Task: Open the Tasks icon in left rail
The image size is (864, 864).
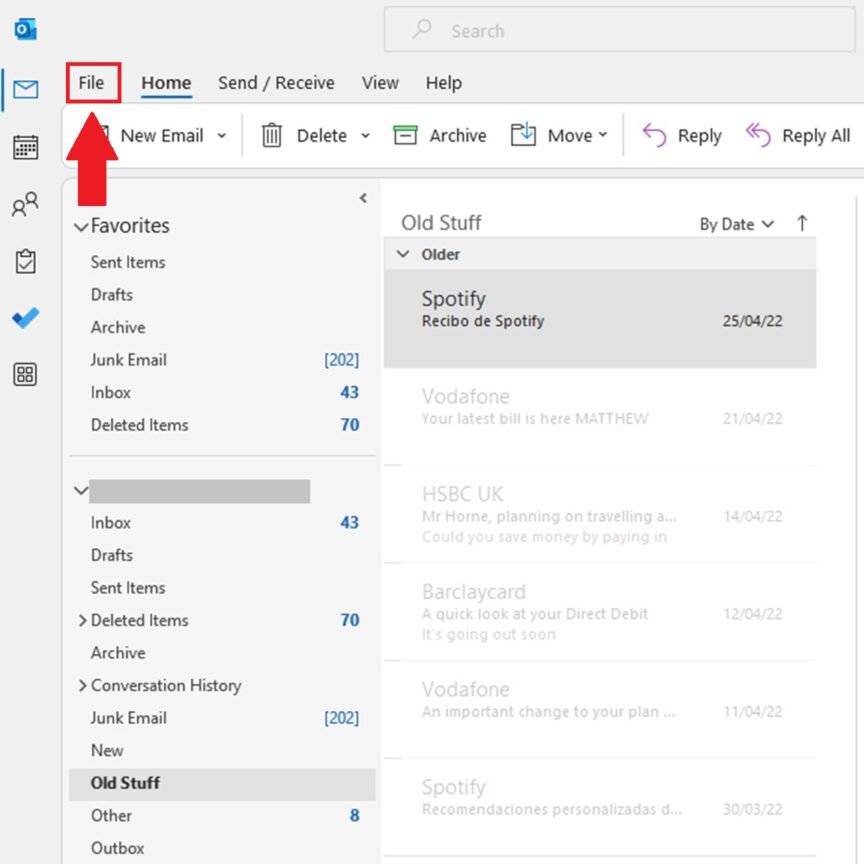Action: 24,261
